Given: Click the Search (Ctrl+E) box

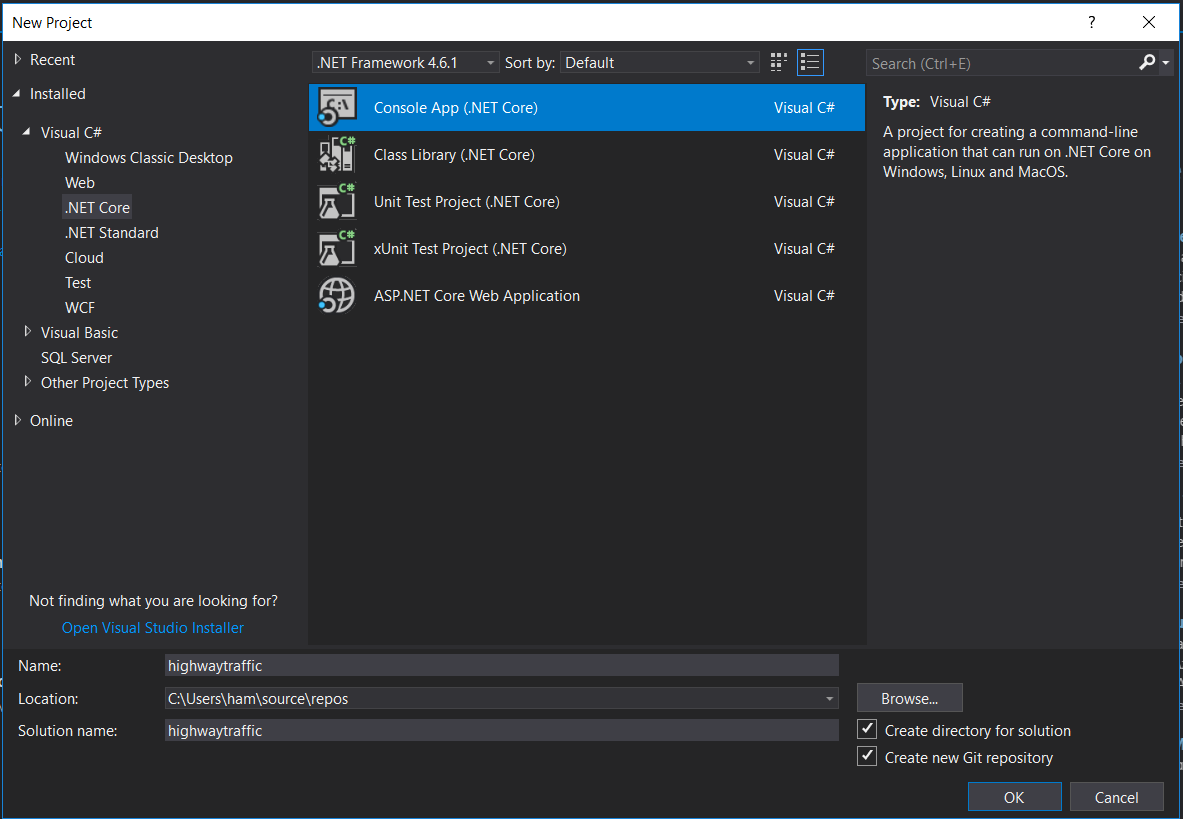Looking at the screenshot, I should tap(1002, 63).
